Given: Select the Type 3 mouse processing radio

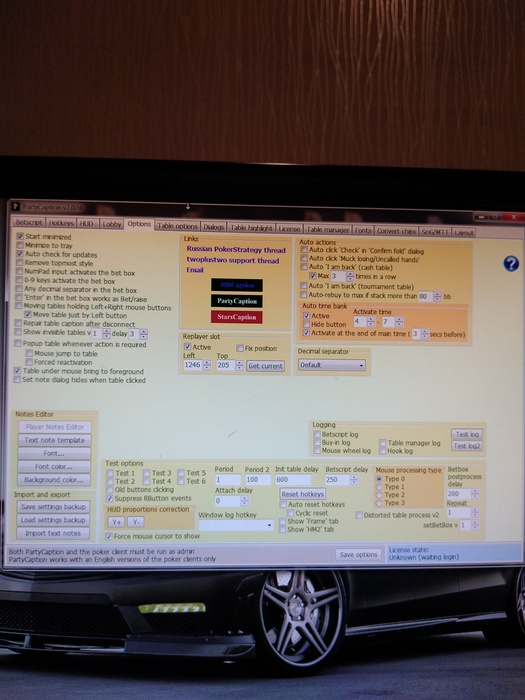Looking at the screenshot, I should (379, 503).
